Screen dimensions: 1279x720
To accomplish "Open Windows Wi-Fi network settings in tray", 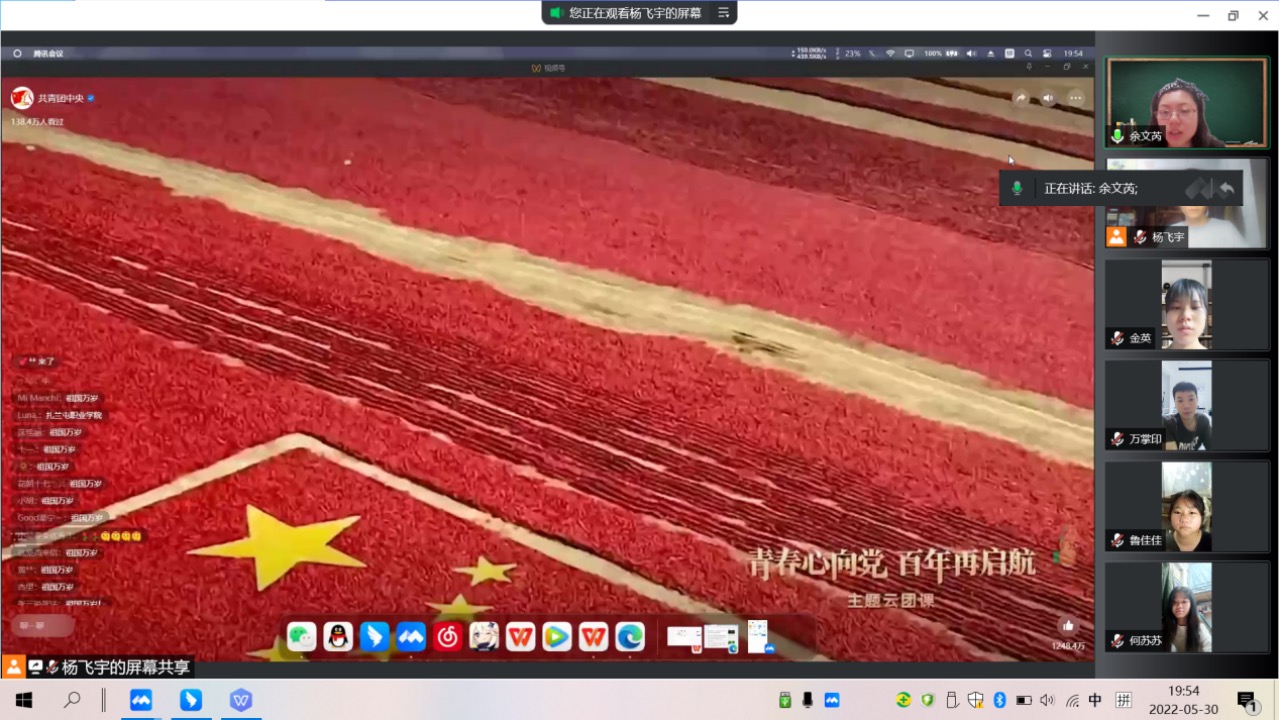I will (x=1072, y=700).
